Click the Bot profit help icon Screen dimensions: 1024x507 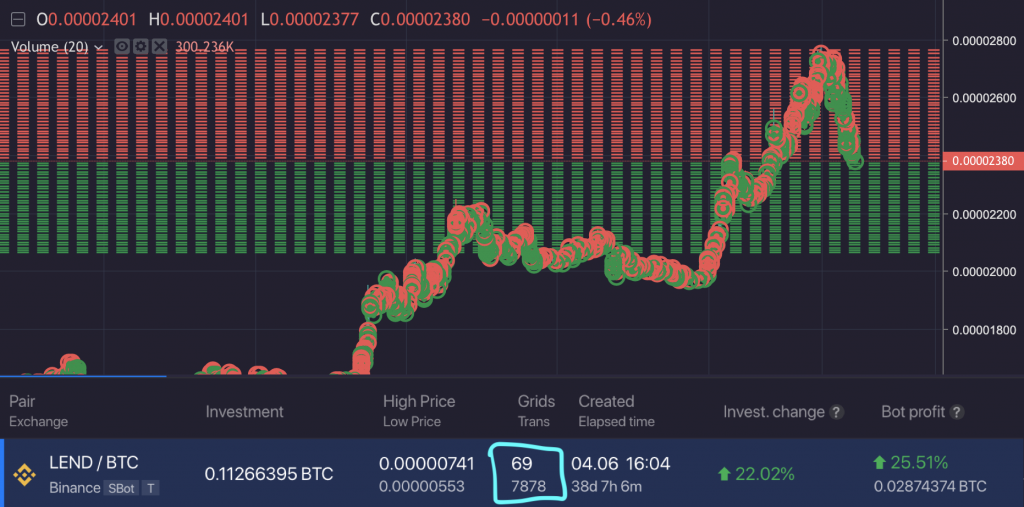(957, 412)
